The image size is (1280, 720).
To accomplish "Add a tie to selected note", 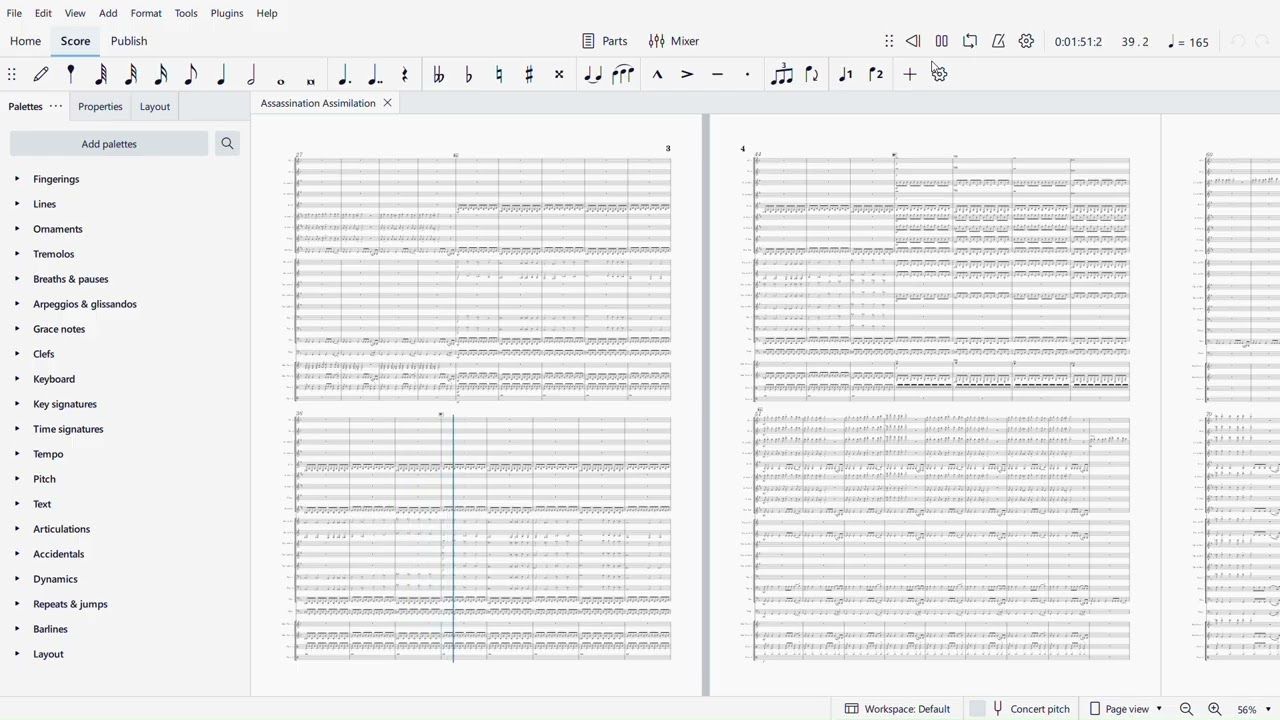I will click(x=593, y=75).
